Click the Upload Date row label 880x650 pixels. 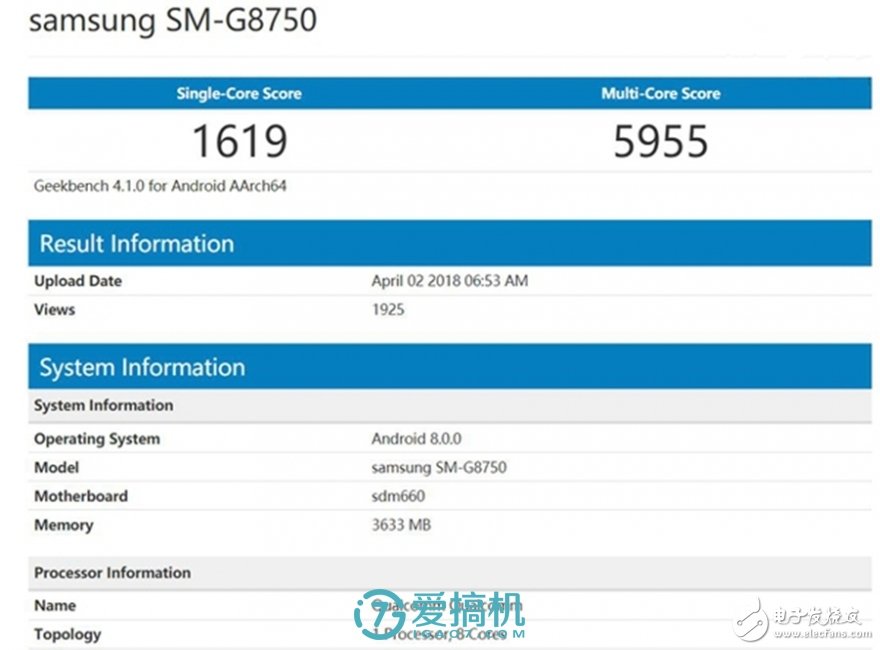[78, 281]
